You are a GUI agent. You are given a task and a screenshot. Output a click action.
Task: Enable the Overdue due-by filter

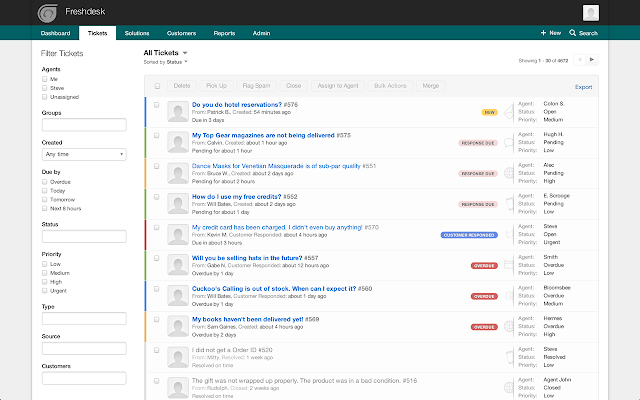click(44, 182)
